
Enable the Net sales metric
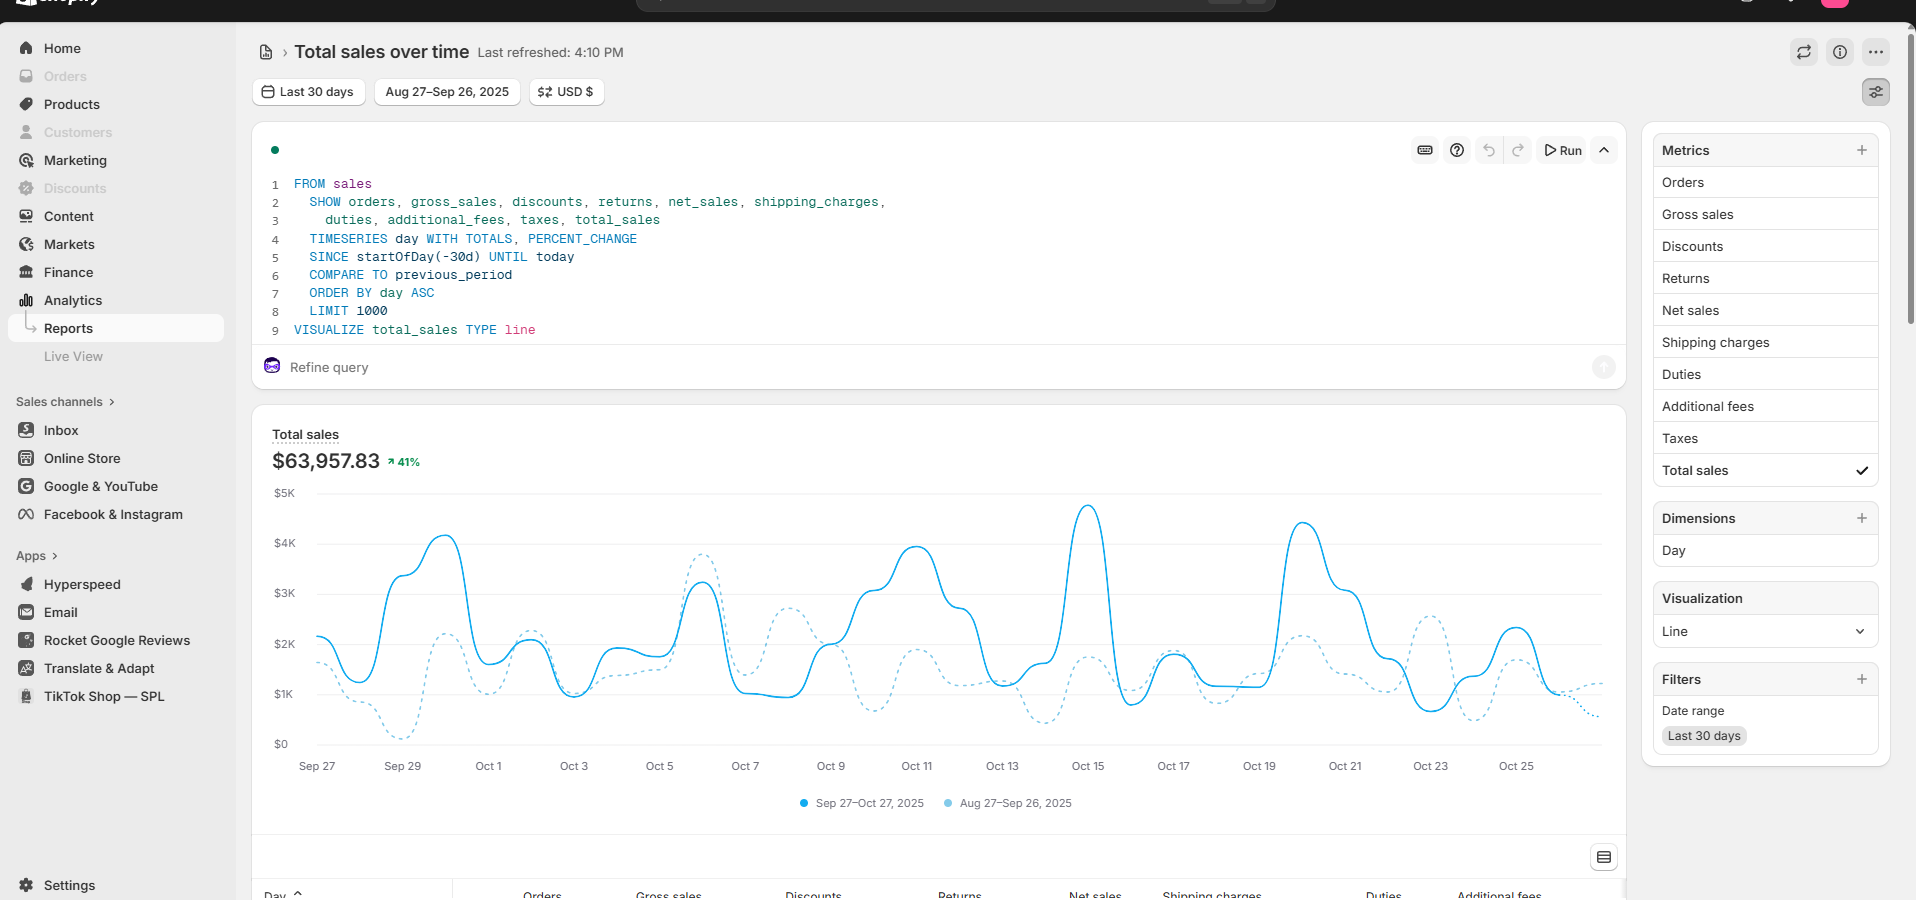(x=1765, y=310)
